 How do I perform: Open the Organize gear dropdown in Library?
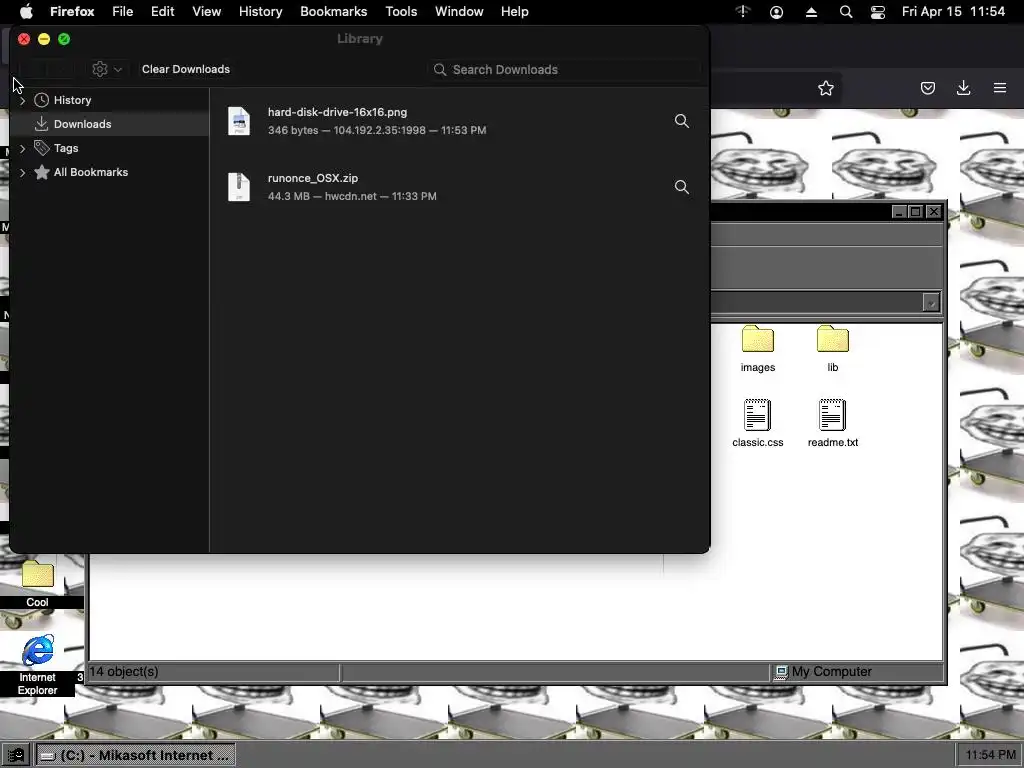[106, 69]
